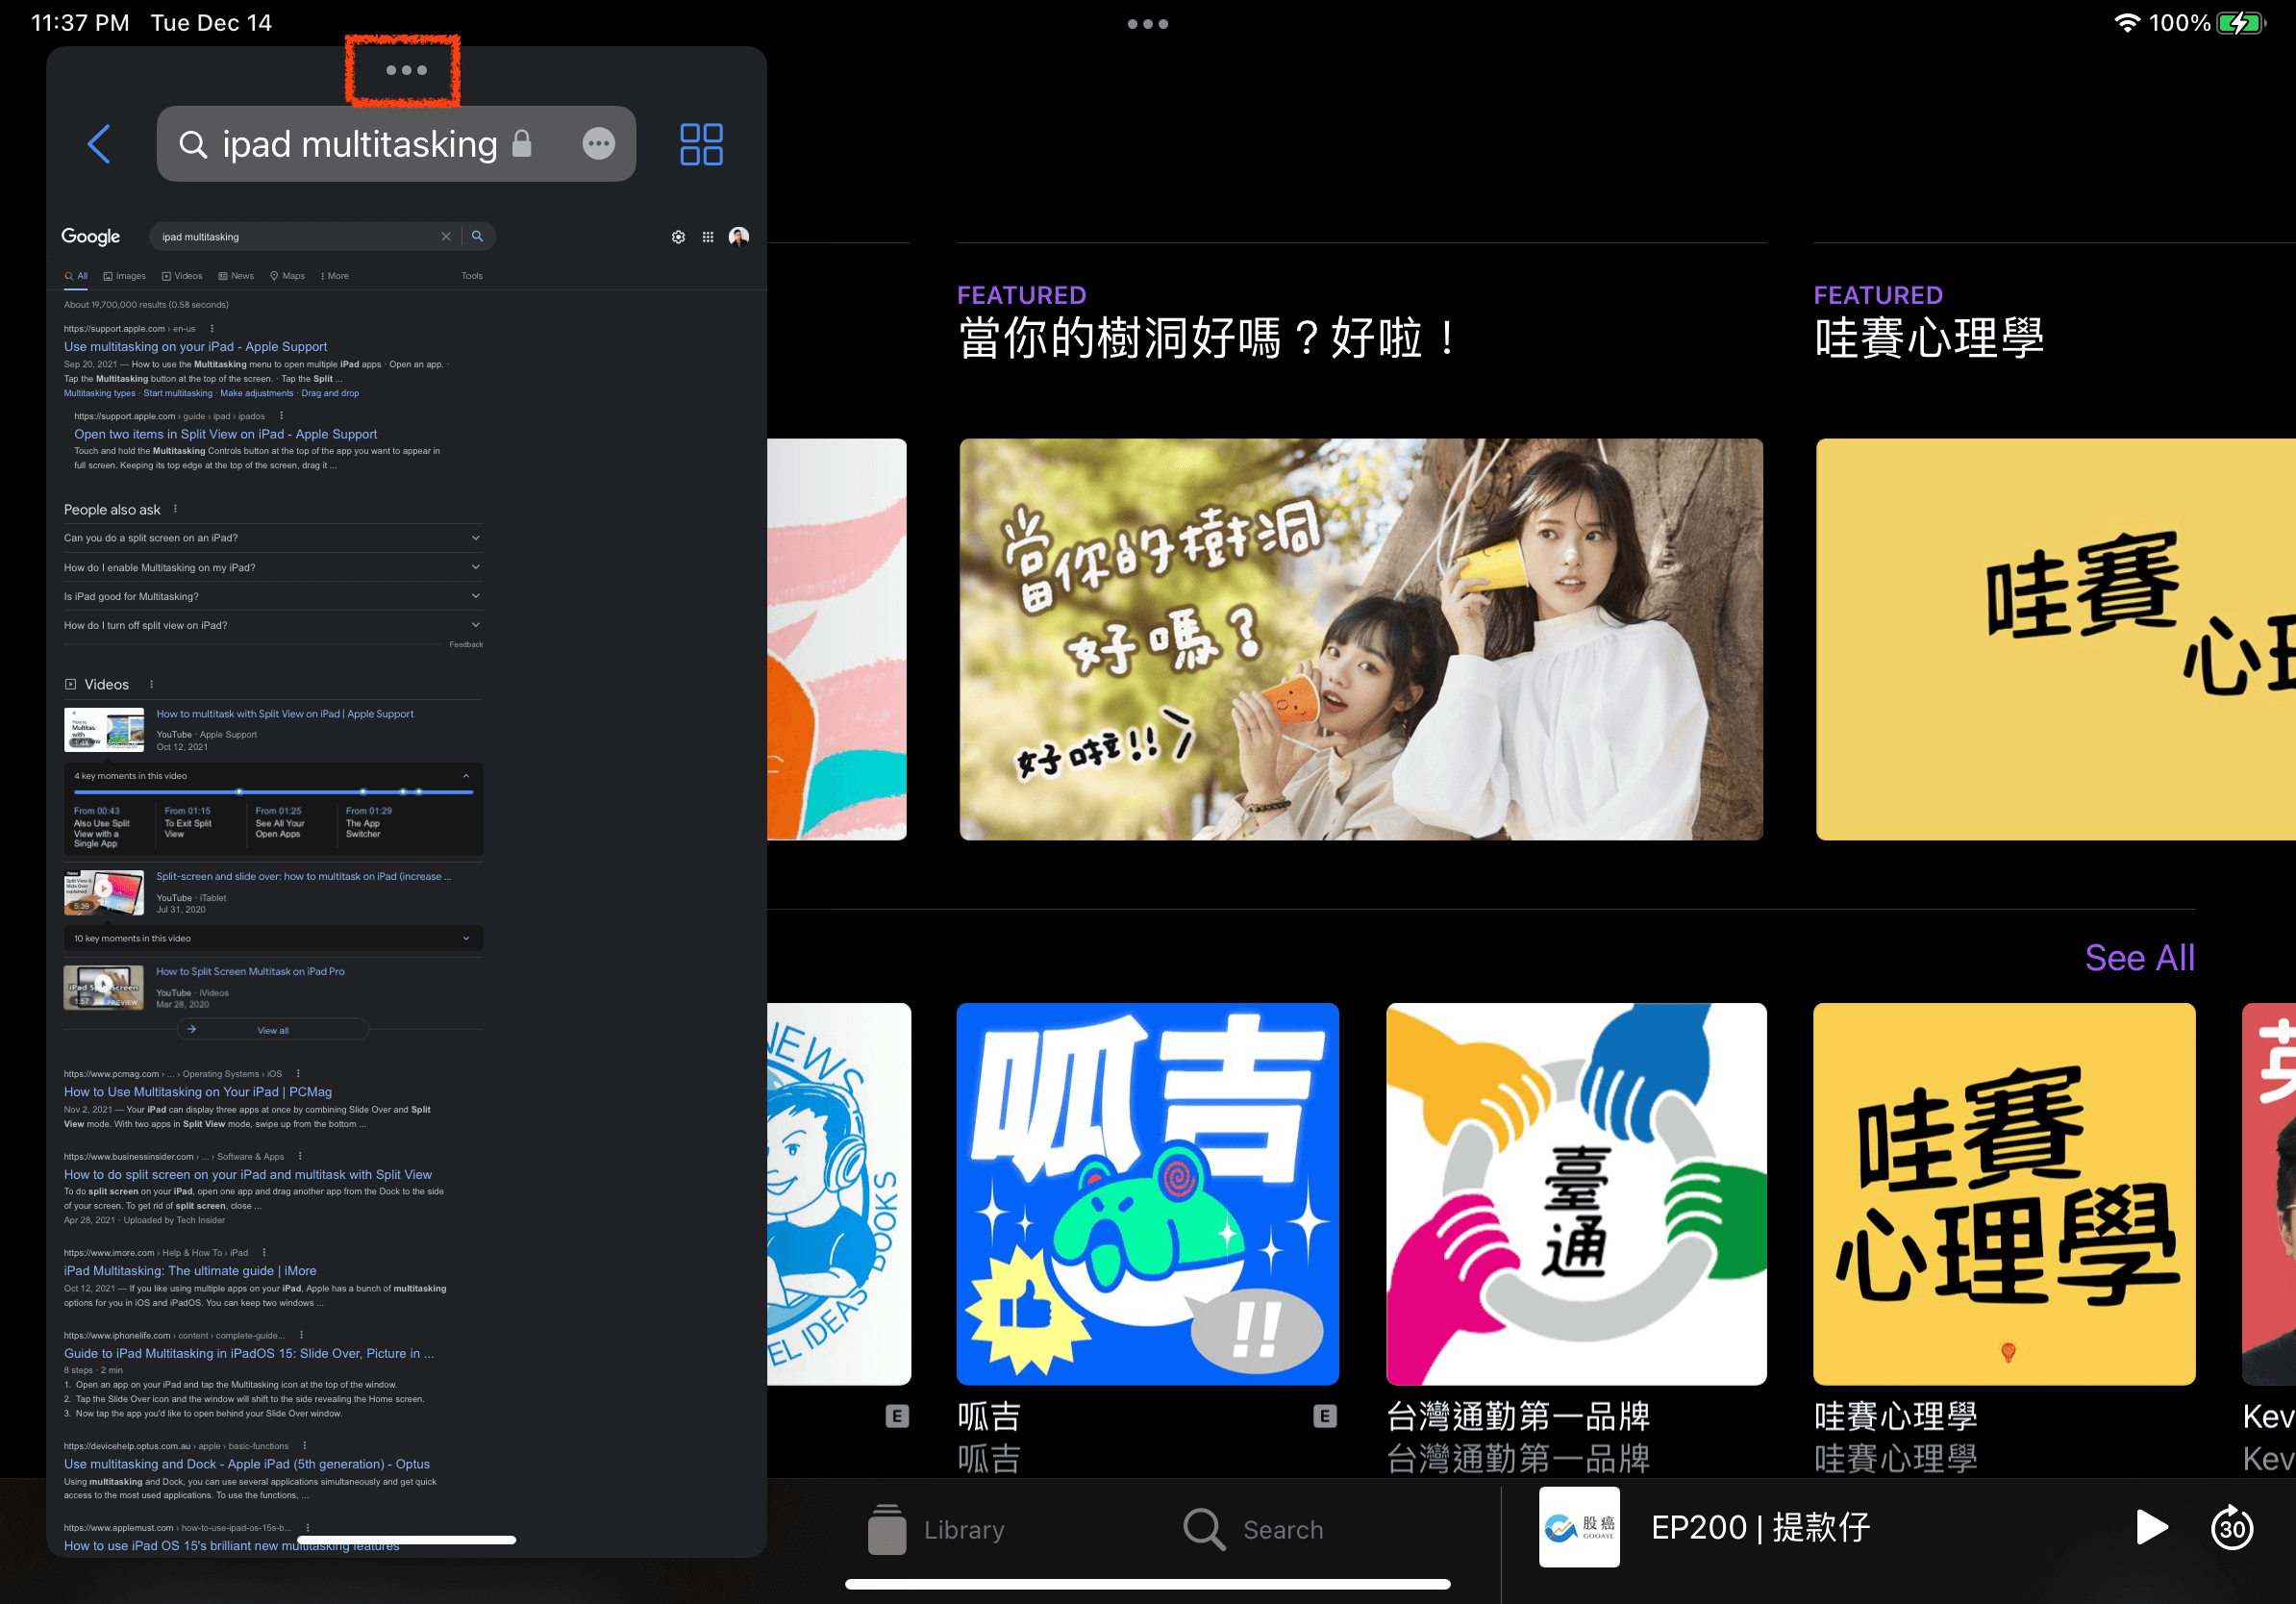Image resolution: width=2296 pixels, height=1604 pixels.
Task: Open featured podcast 當你的樹洞好嗎 artwork
Action: pyautogui.click(x=1361, y=639)
